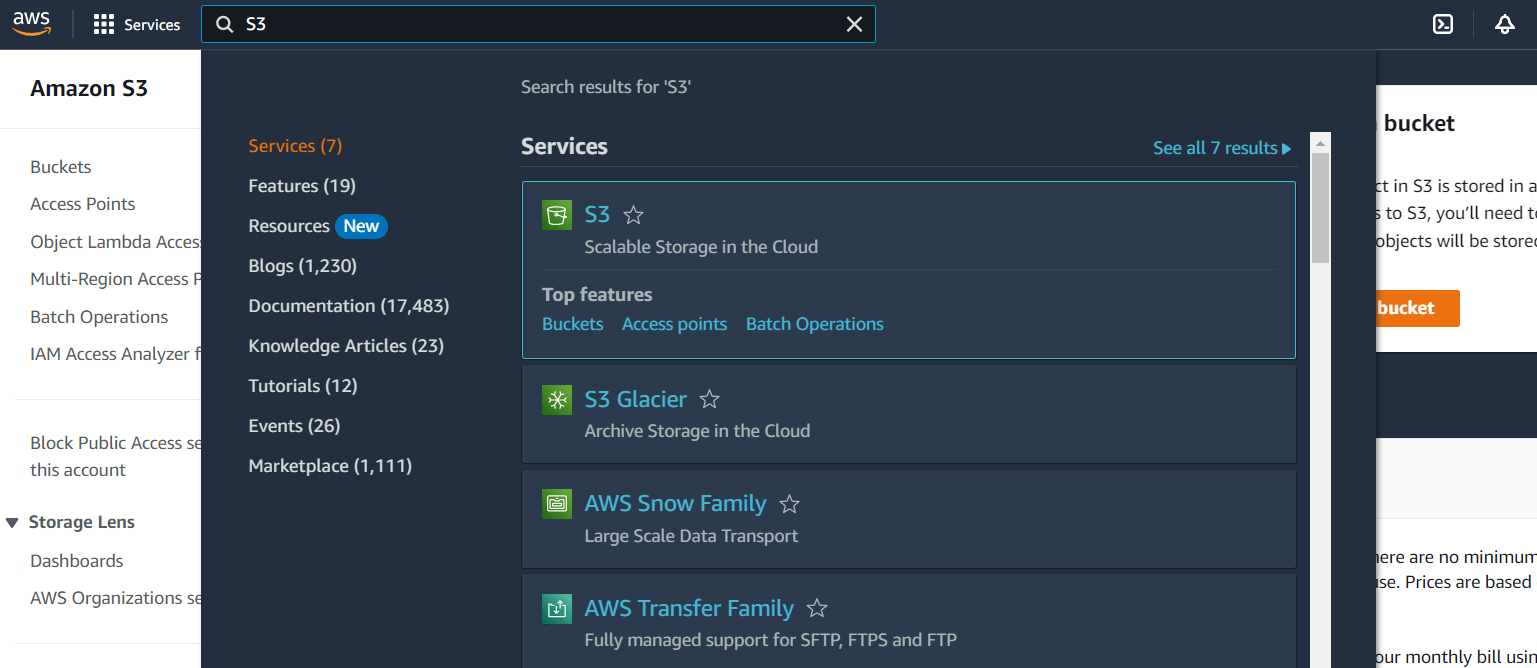This screenshot has height=668, width=1537.
Task: Click the AWS home logo
Action: [31, 22]
